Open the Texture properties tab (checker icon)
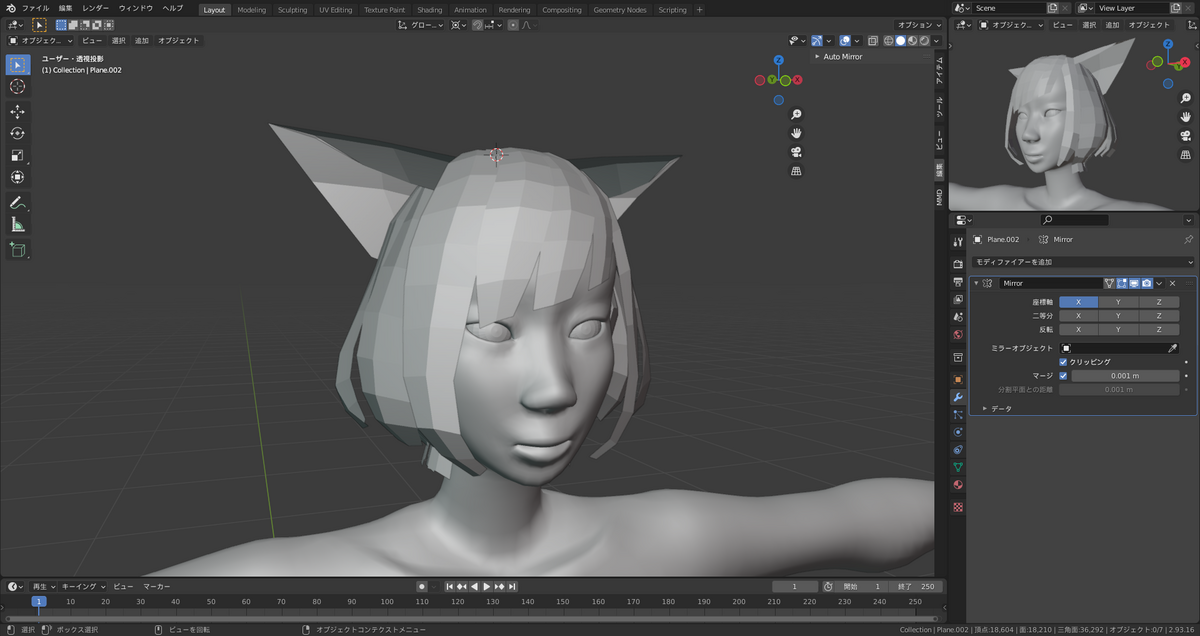 (958, 507)
